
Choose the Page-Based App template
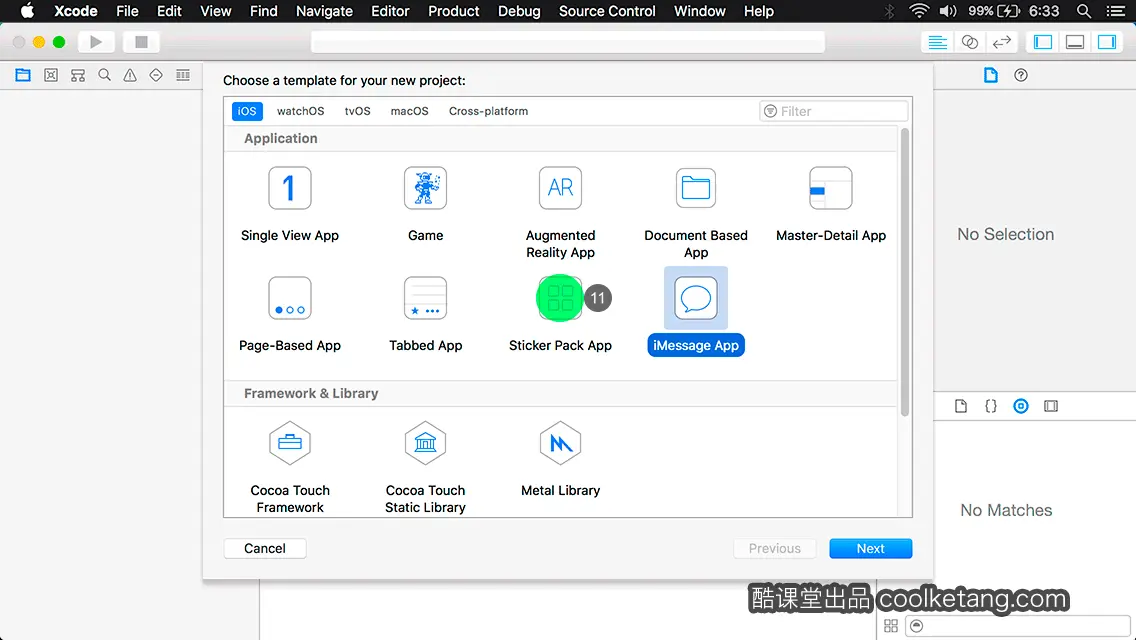click(x=290, y=314)
